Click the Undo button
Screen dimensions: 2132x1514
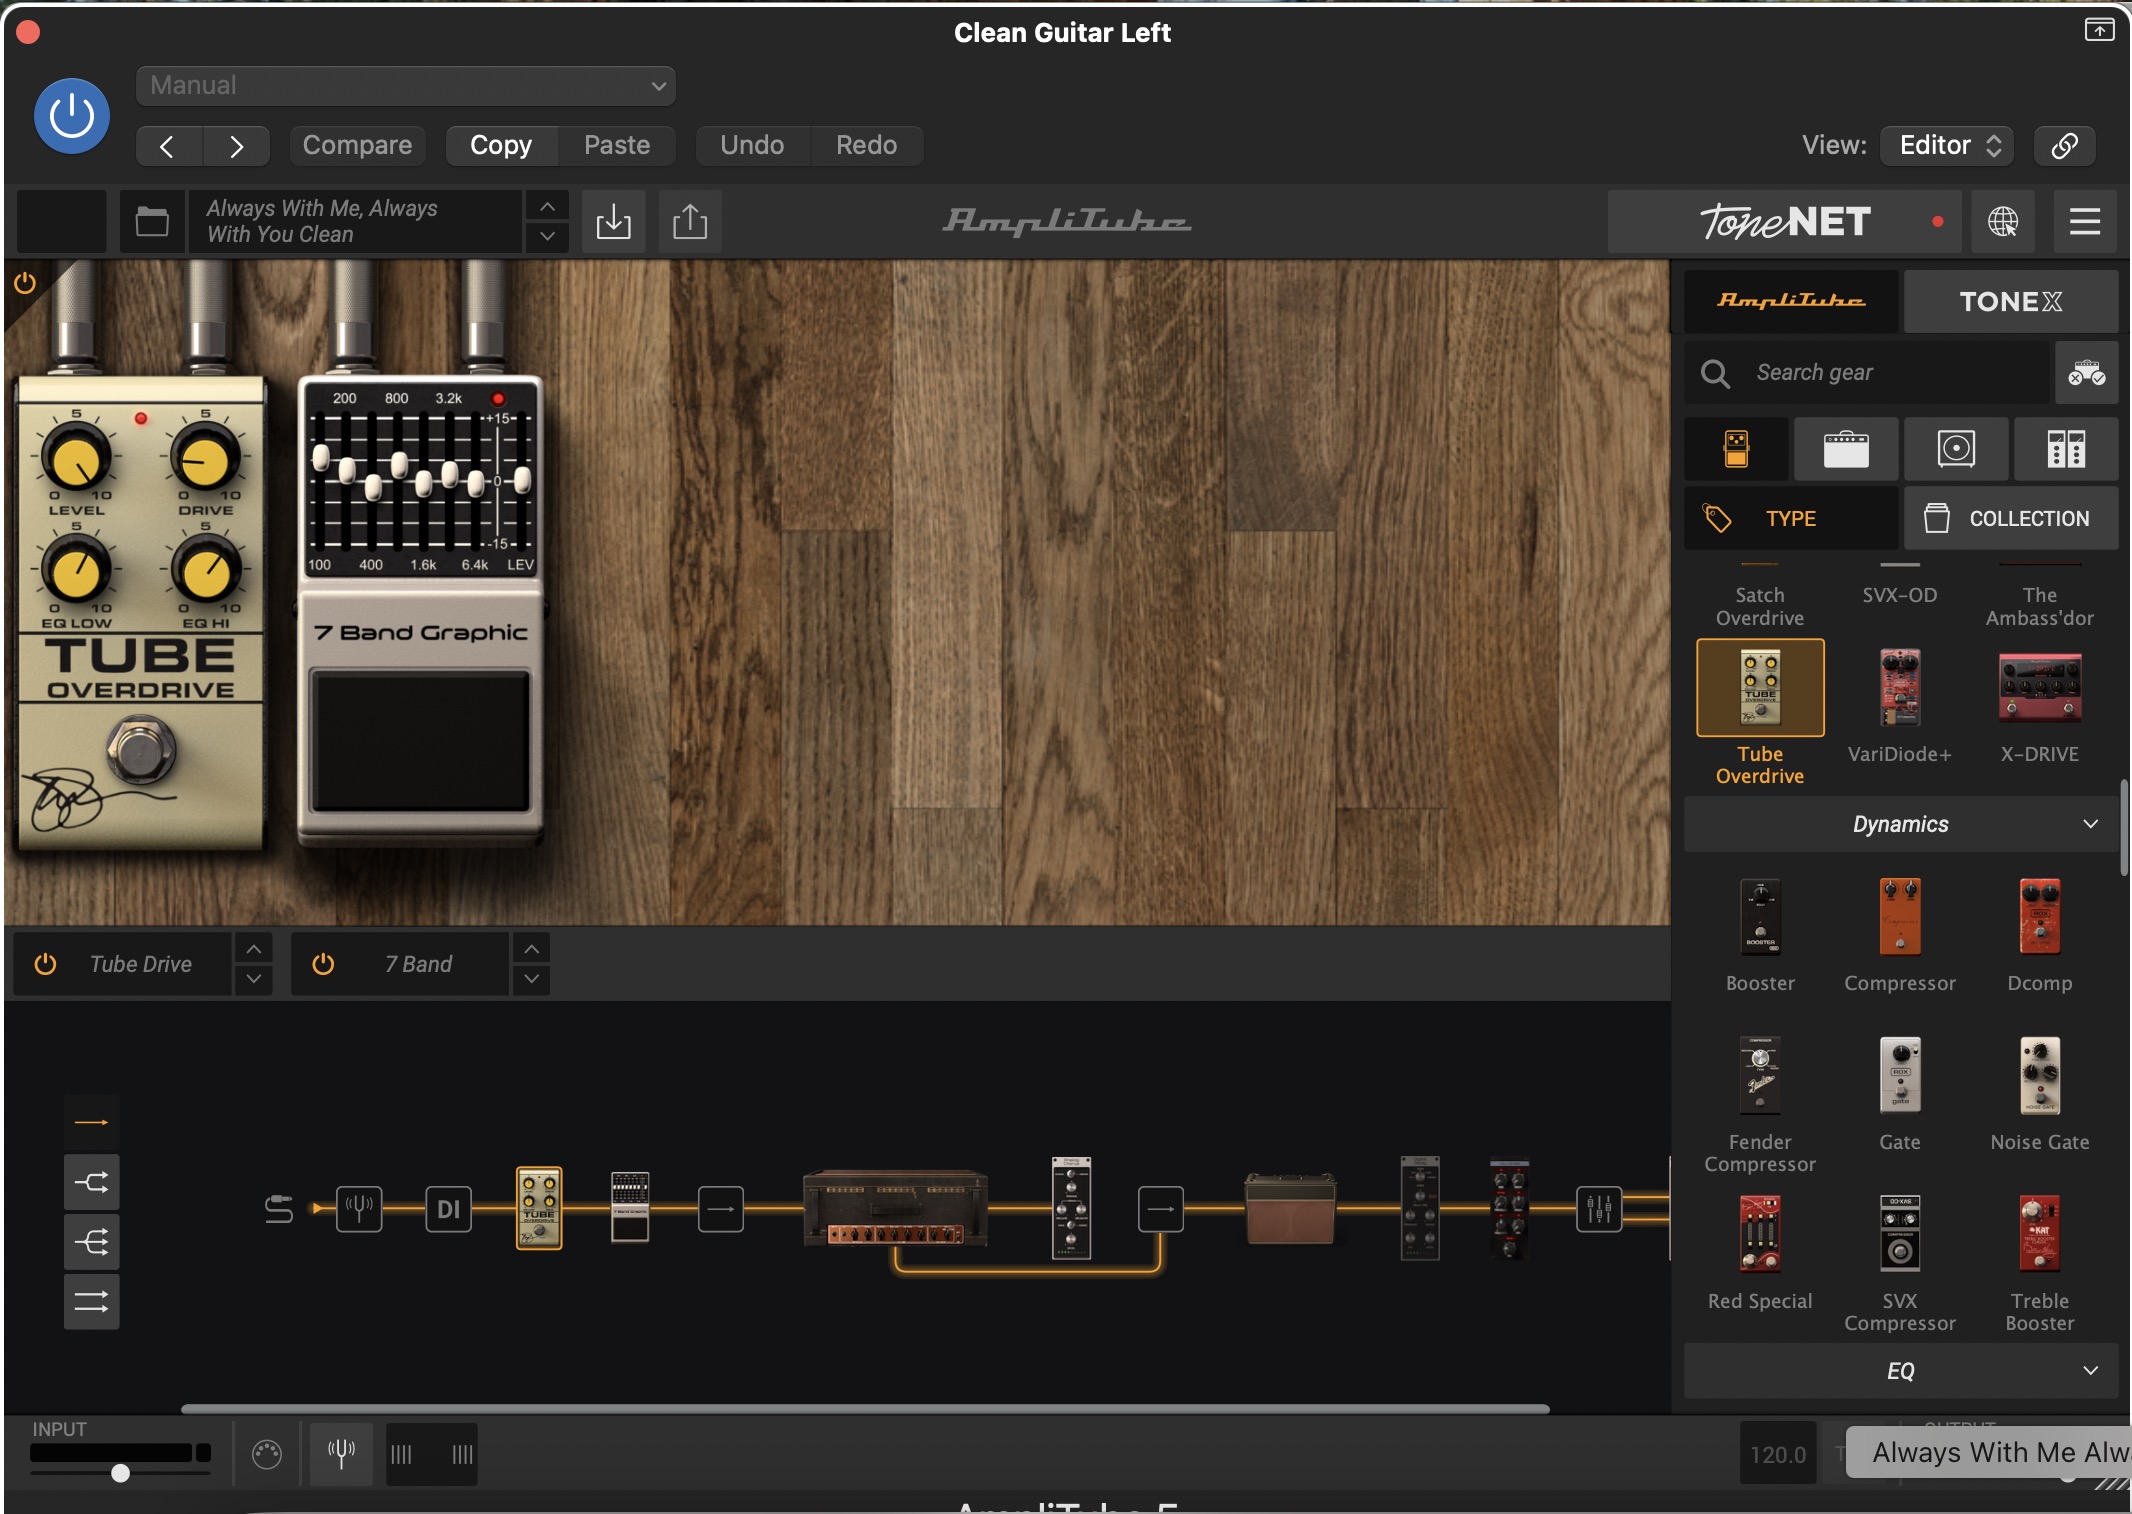pos(752,145)
